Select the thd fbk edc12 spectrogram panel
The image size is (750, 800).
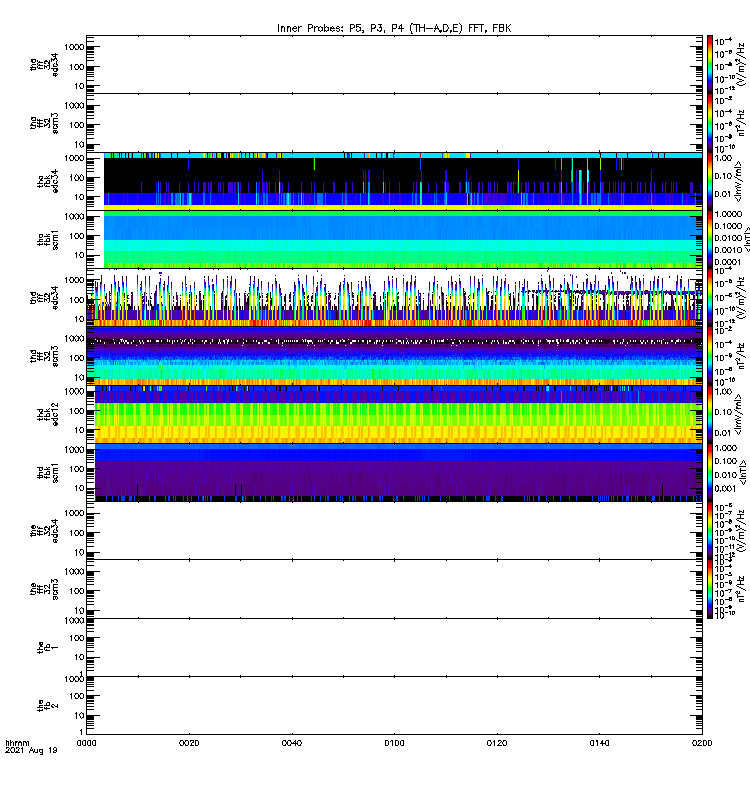pyautogui.click(x=394, y=414)
